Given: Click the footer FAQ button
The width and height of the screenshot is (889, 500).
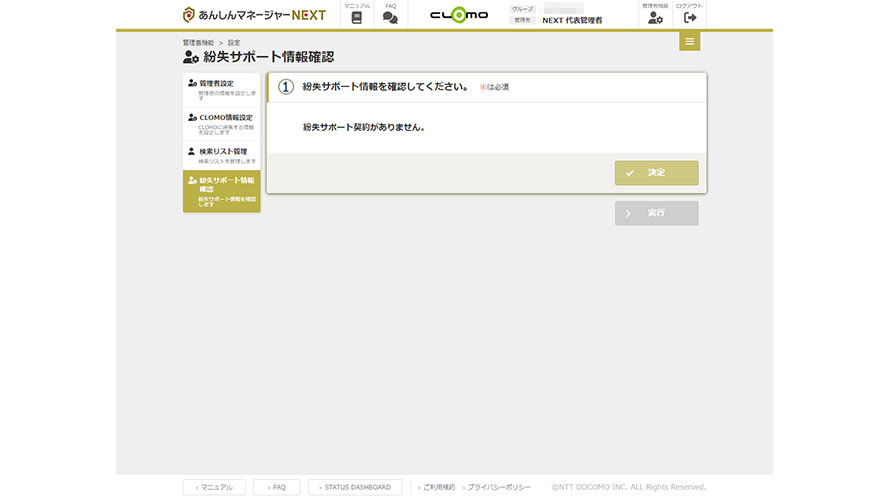Looking at the screenshot, I should tap(276, 487).
